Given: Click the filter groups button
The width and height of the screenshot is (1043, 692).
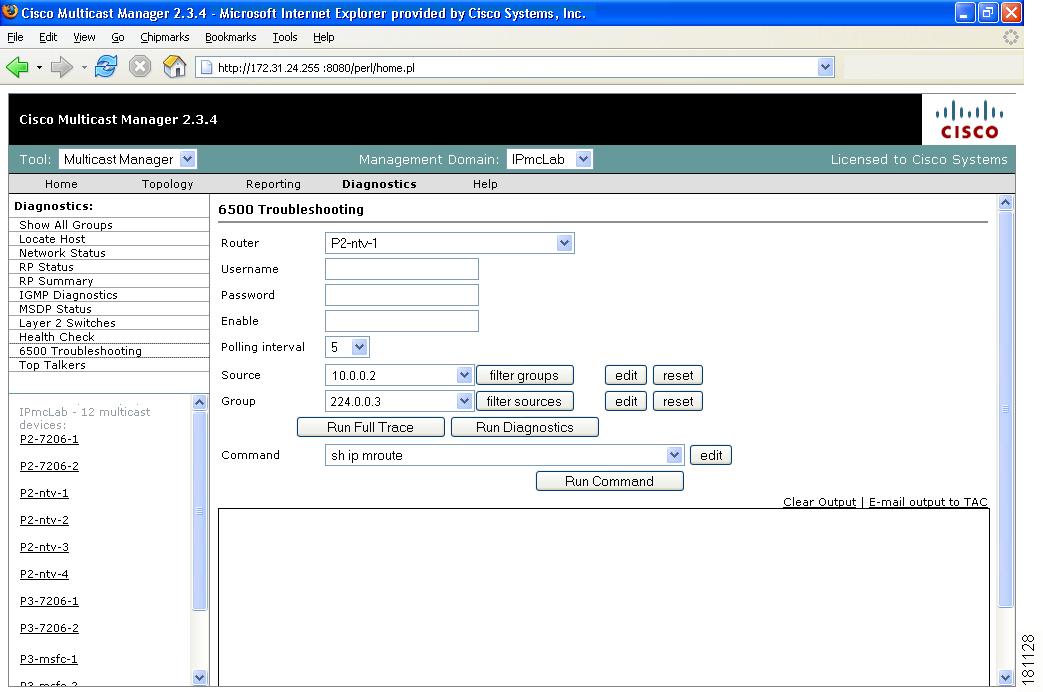Looking at the screenshot, I should tap(524, 375).
